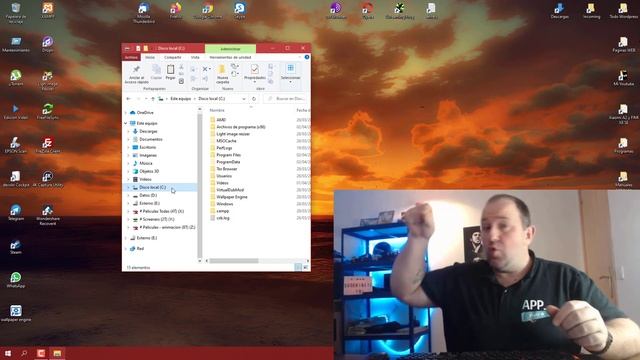Click the back arrow in Explorer
Image resolution: width=640 pixels, height=360 pixels.
[129, 99]
